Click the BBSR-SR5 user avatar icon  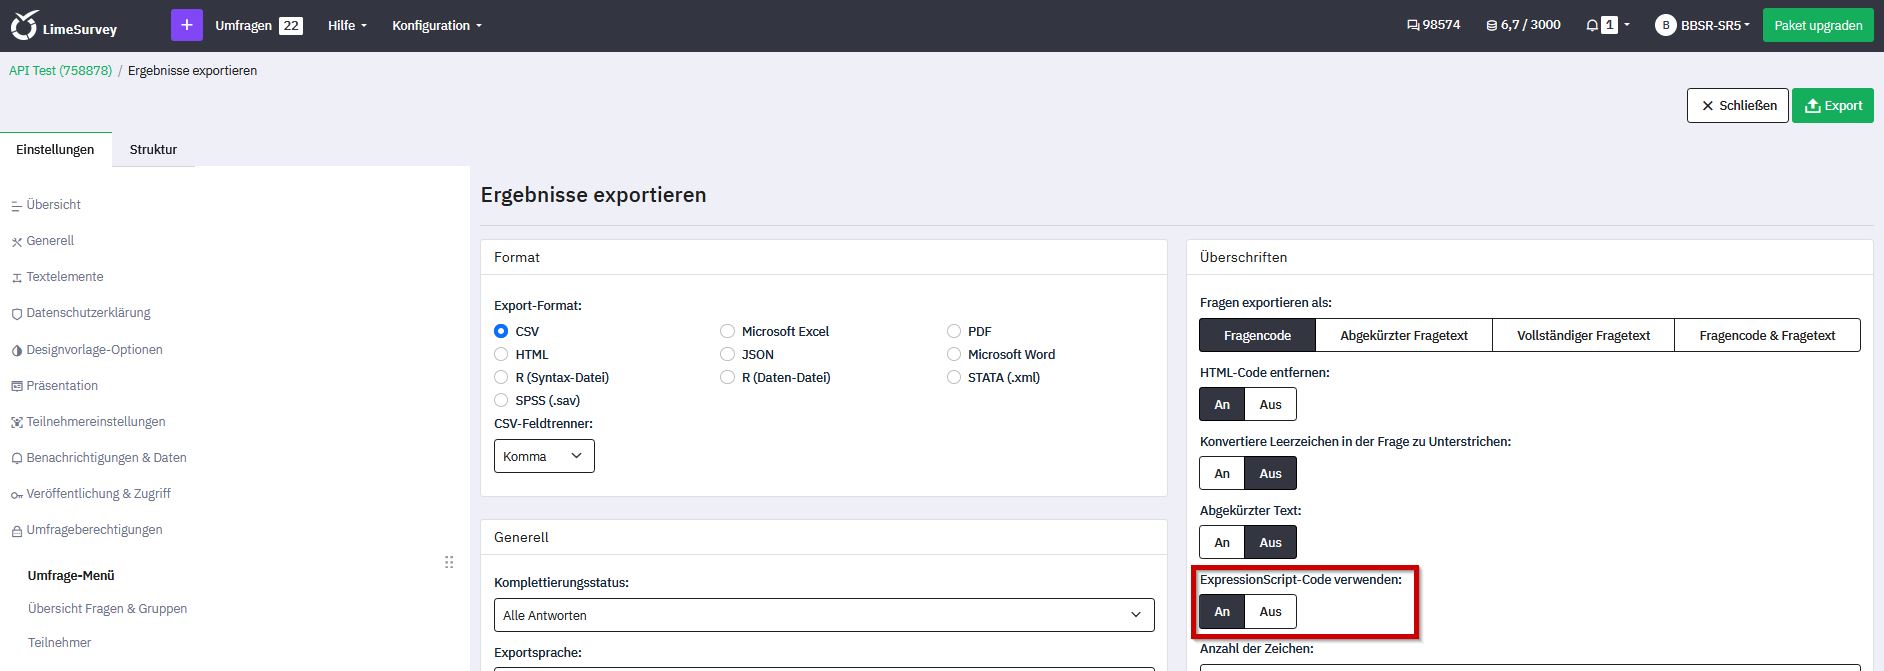click(1665, 25)
